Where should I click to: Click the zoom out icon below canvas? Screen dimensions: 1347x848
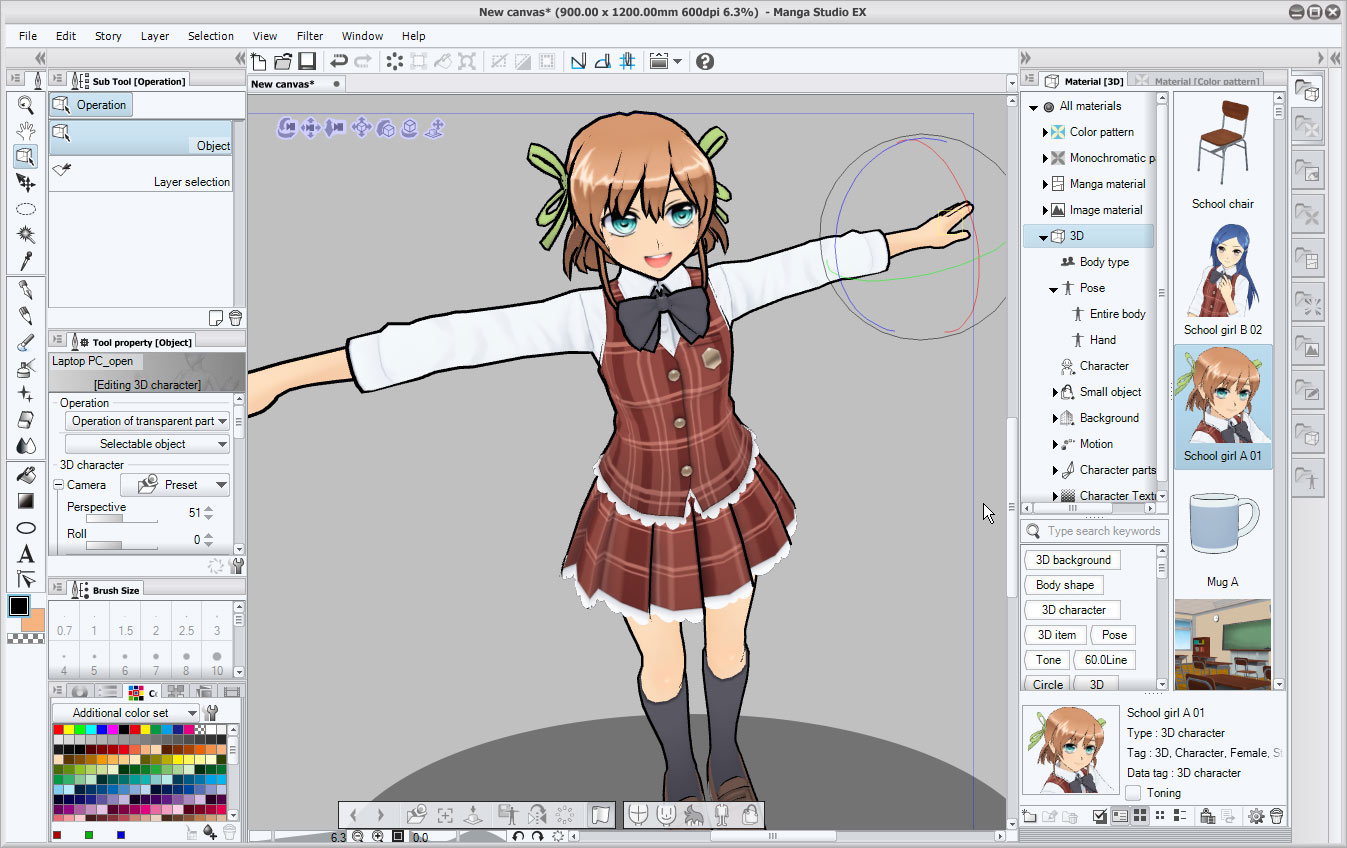[358, 836]
